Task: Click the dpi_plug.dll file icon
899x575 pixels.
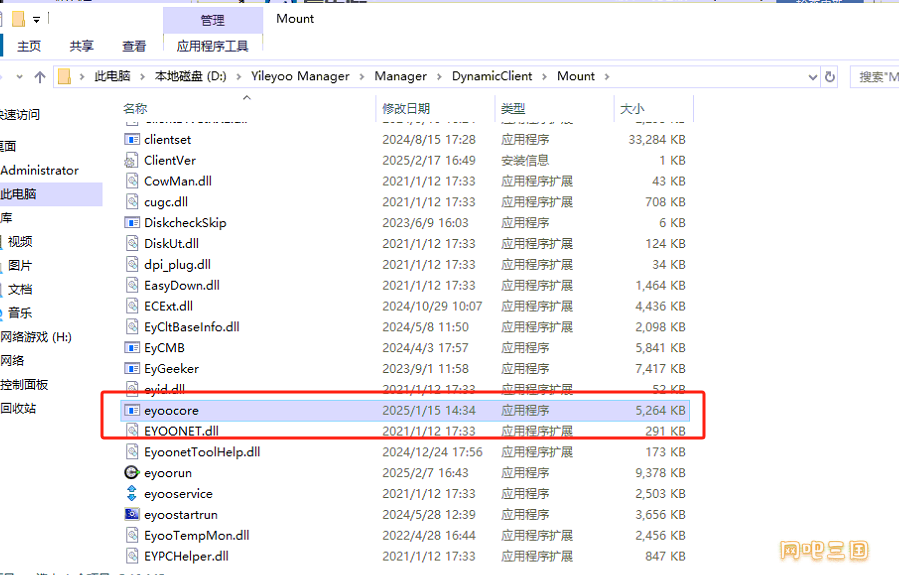Action: coord(132,264)
